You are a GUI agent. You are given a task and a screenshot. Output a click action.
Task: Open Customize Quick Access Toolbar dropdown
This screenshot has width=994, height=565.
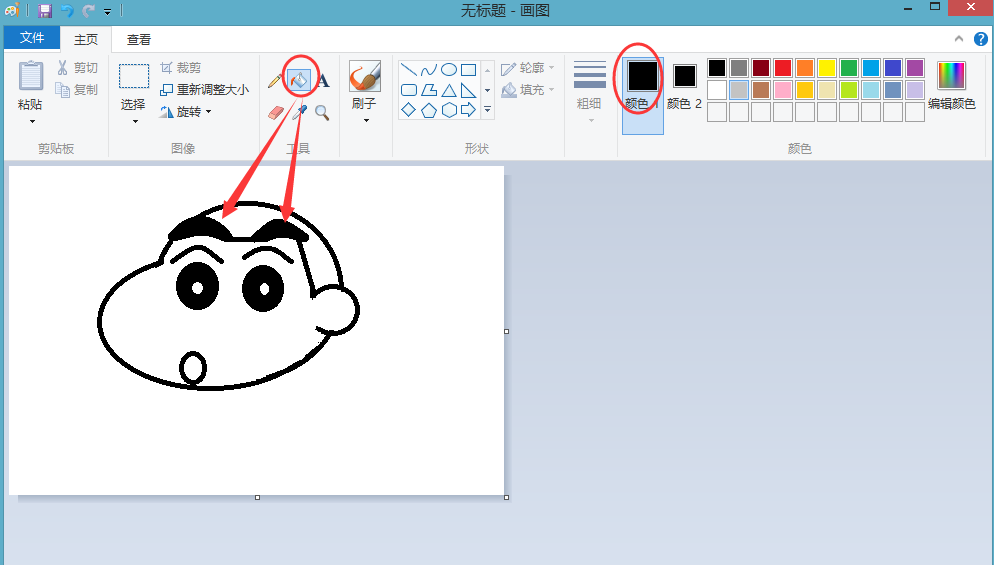[107, 11]
